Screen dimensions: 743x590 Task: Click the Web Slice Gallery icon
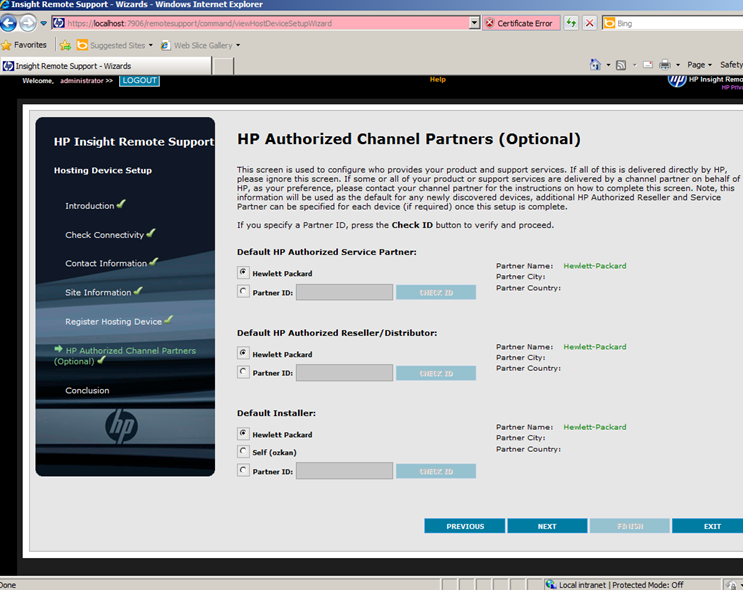[x=165, y=45]
